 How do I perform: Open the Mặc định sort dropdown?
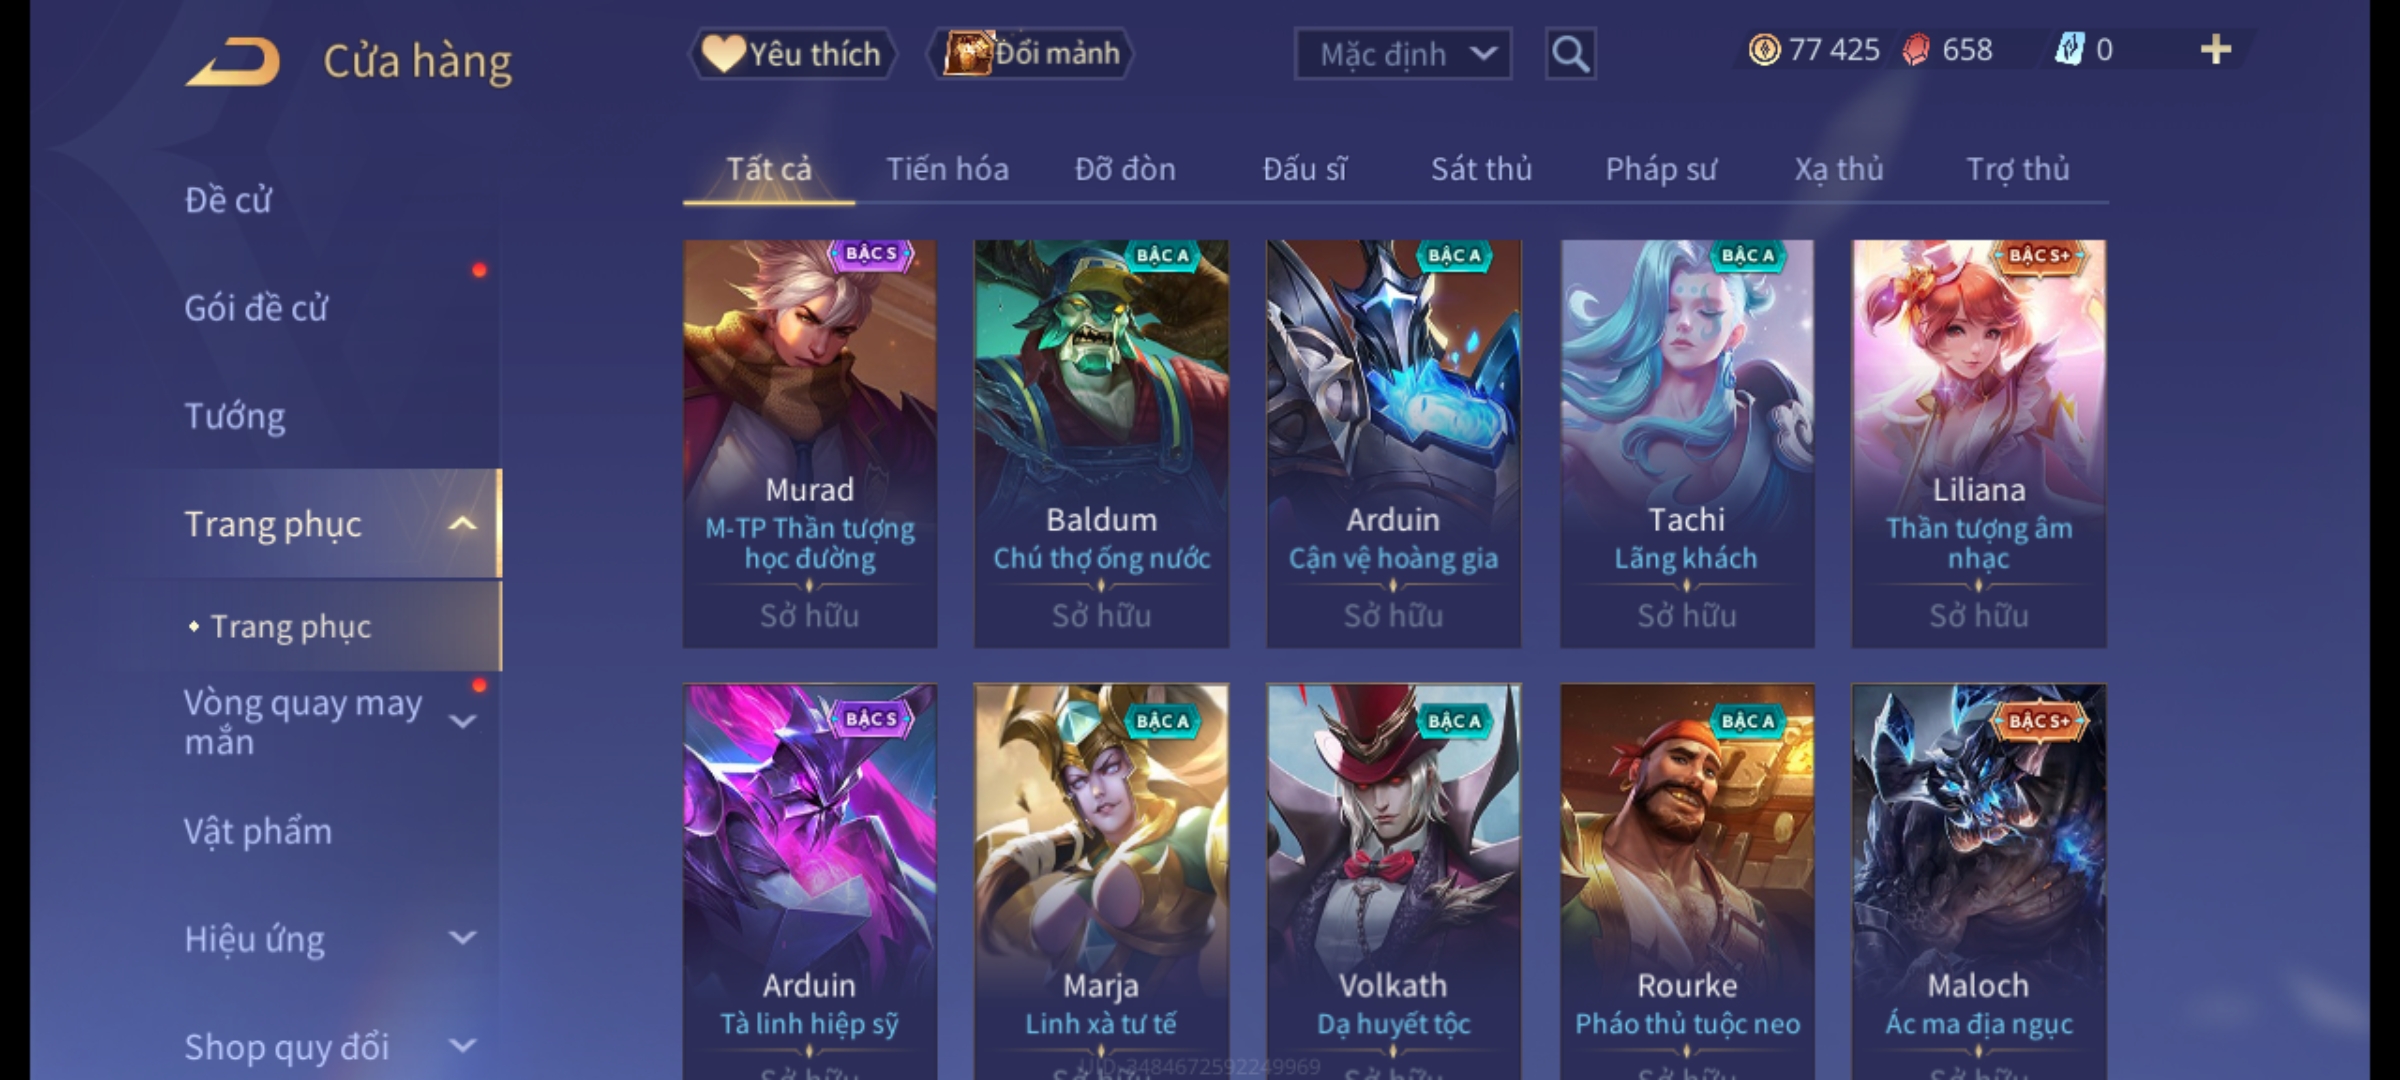pyautogui.click(x=1403, y=54)
